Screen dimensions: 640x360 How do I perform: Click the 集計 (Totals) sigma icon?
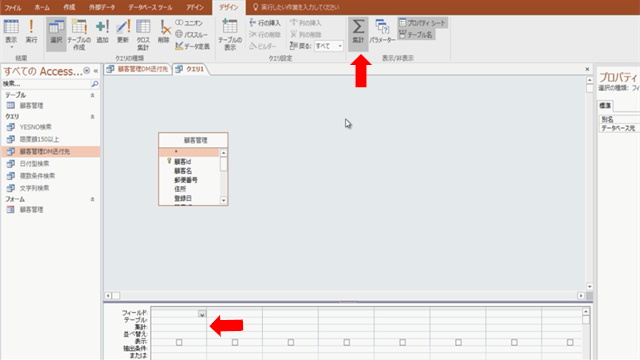coord(358,32)
